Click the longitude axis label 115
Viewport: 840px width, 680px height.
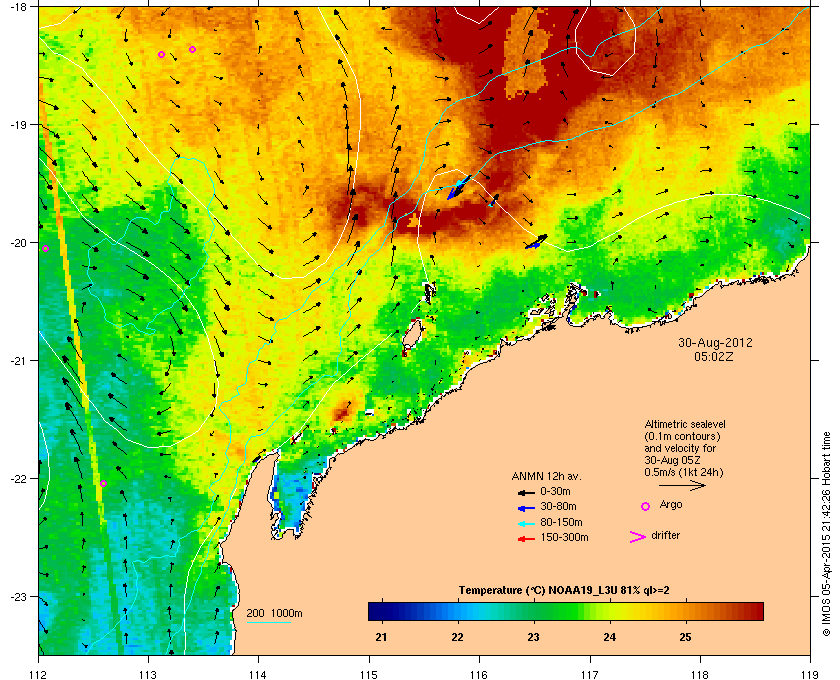(x=369, y=674)
